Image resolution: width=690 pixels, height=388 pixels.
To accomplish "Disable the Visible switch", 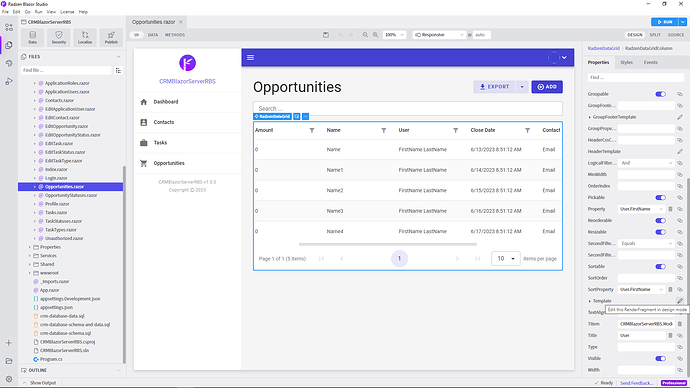I will [x=660, y=359].
